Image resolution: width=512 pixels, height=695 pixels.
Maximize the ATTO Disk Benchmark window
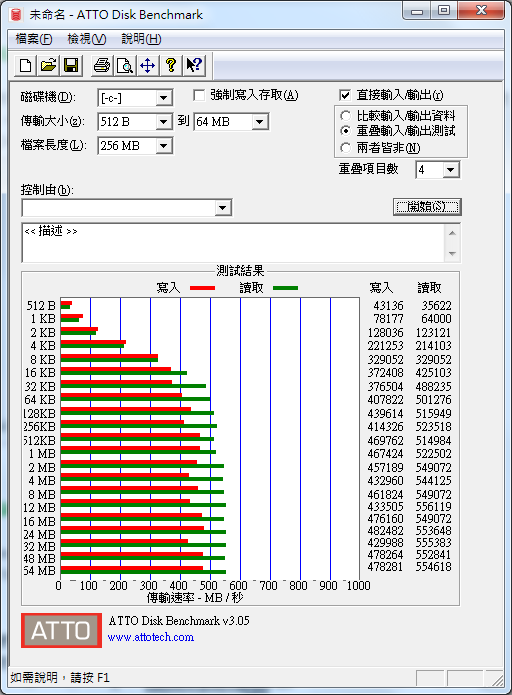444,11
